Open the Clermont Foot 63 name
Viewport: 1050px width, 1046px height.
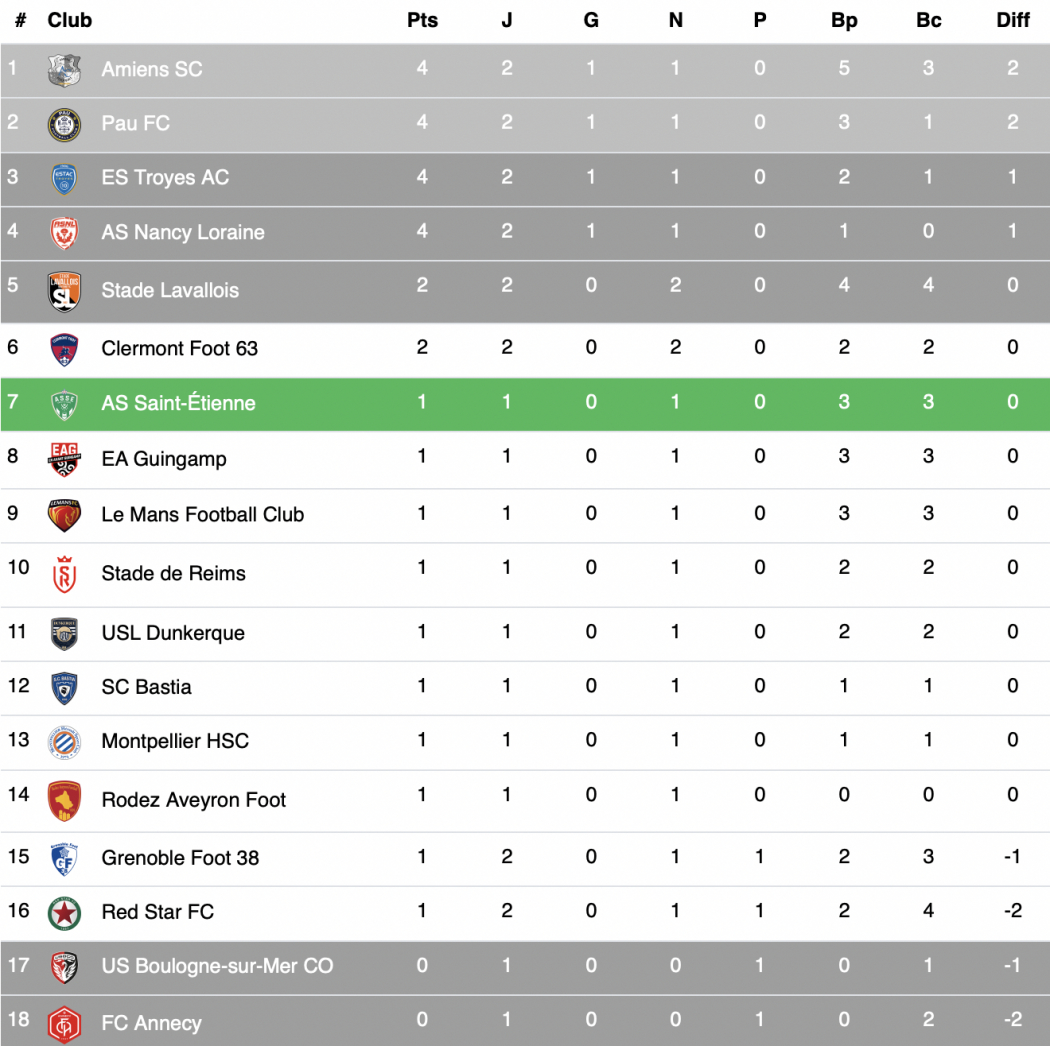179,348
